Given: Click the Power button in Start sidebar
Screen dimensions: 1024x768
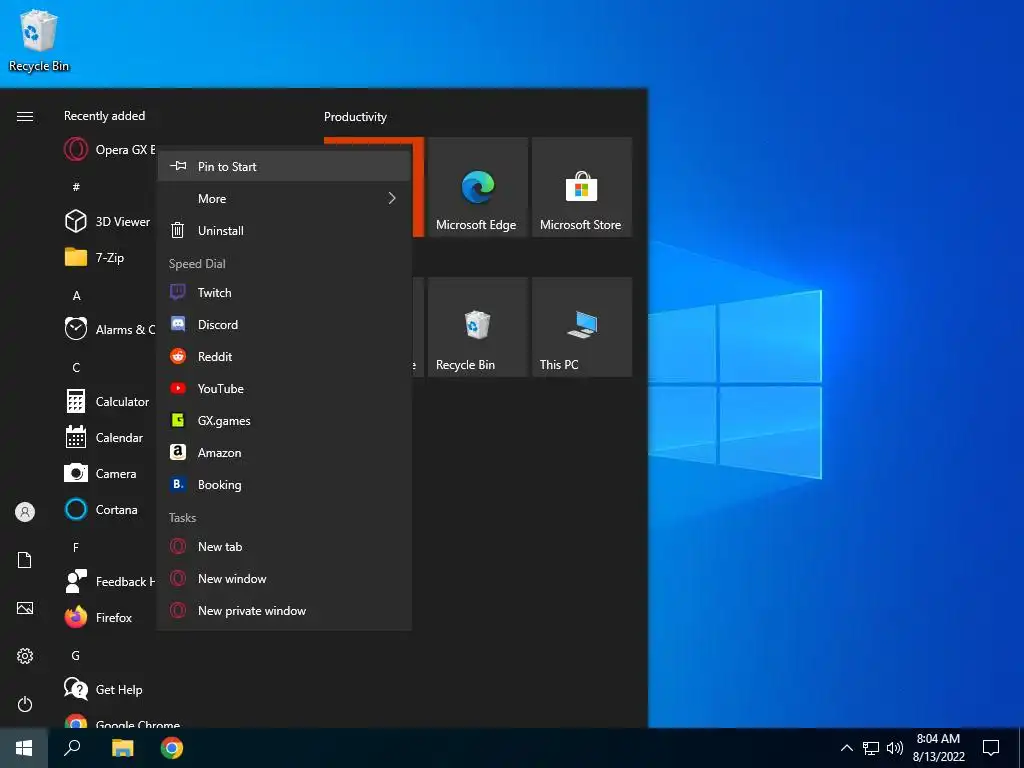Looking at the screenshot, I should 25,704.
